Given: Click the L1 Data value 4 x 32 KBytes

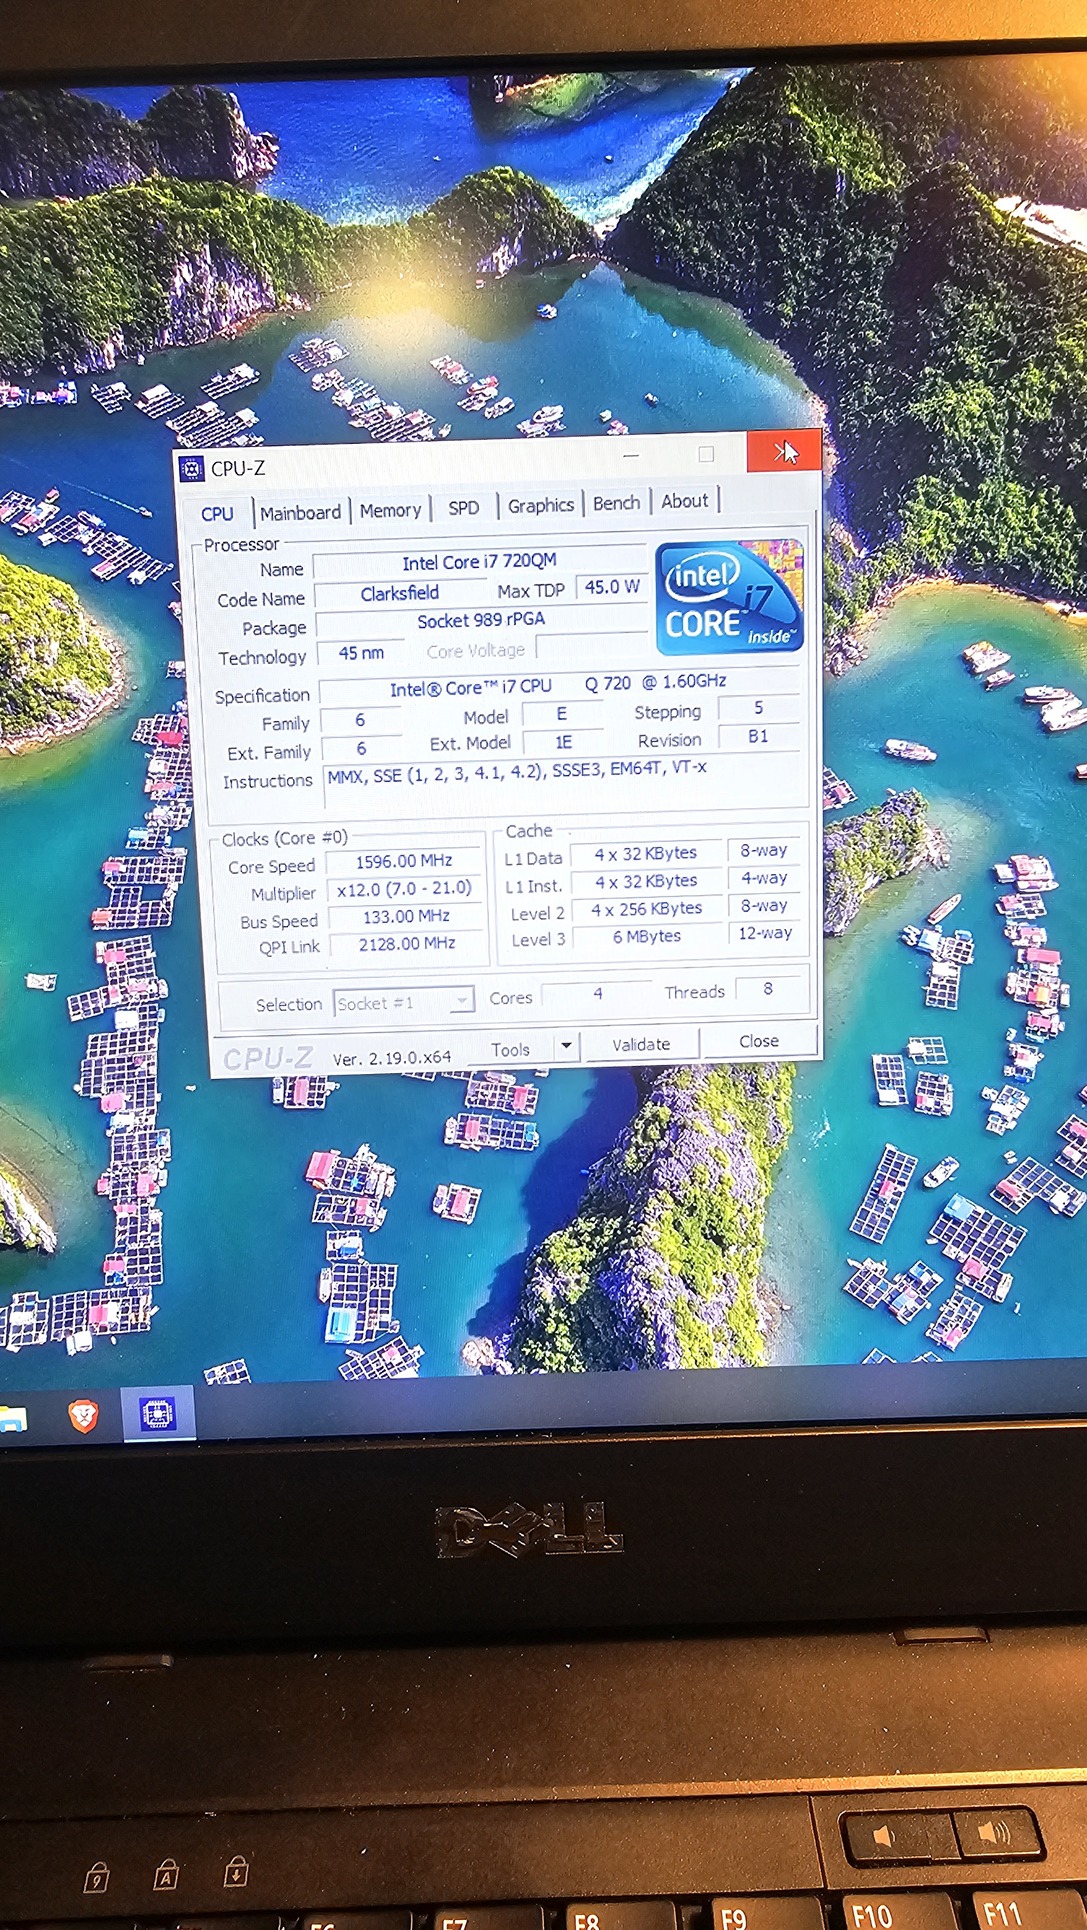Looking at the screenshot, I should click(x=646, y=854).
